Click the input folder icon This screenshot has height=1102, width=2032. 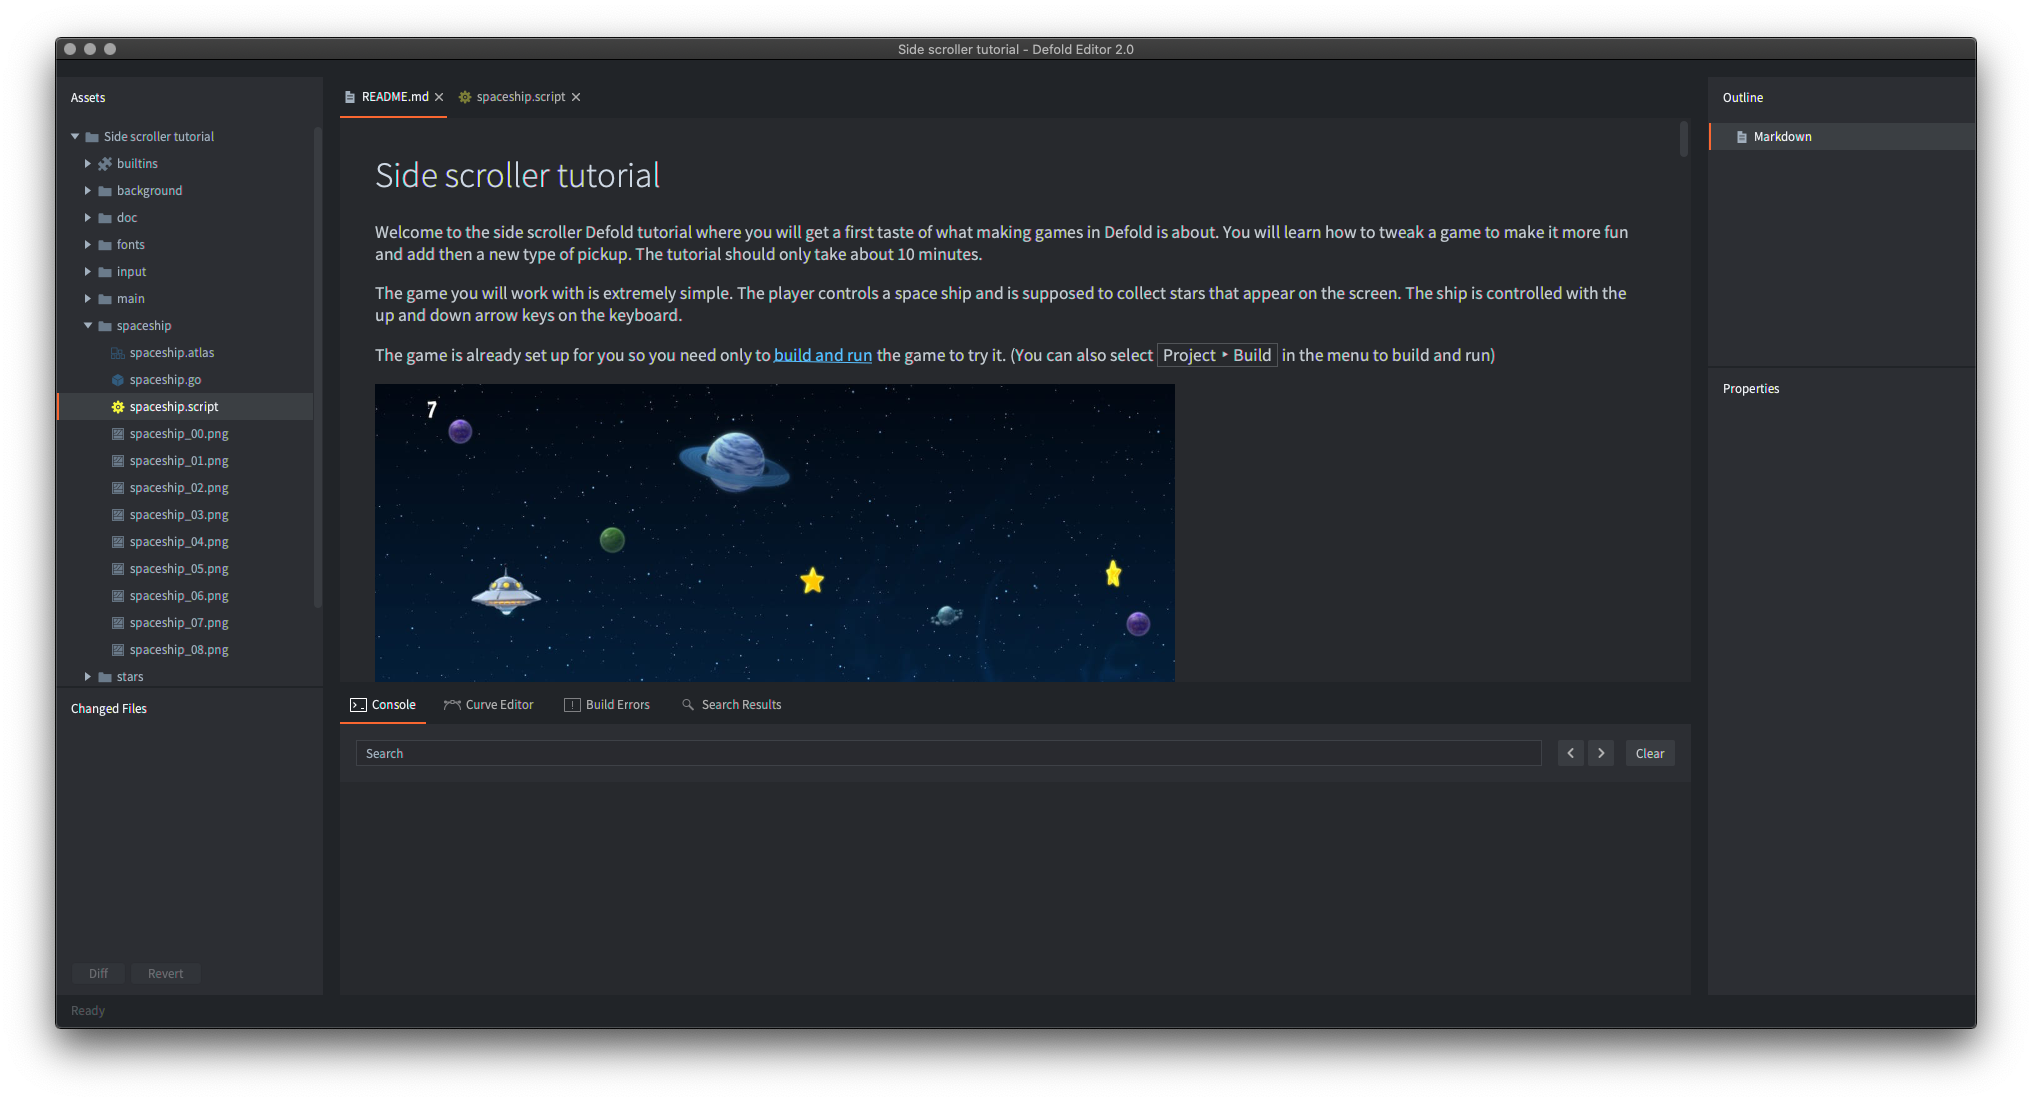(x=105, y=272)
